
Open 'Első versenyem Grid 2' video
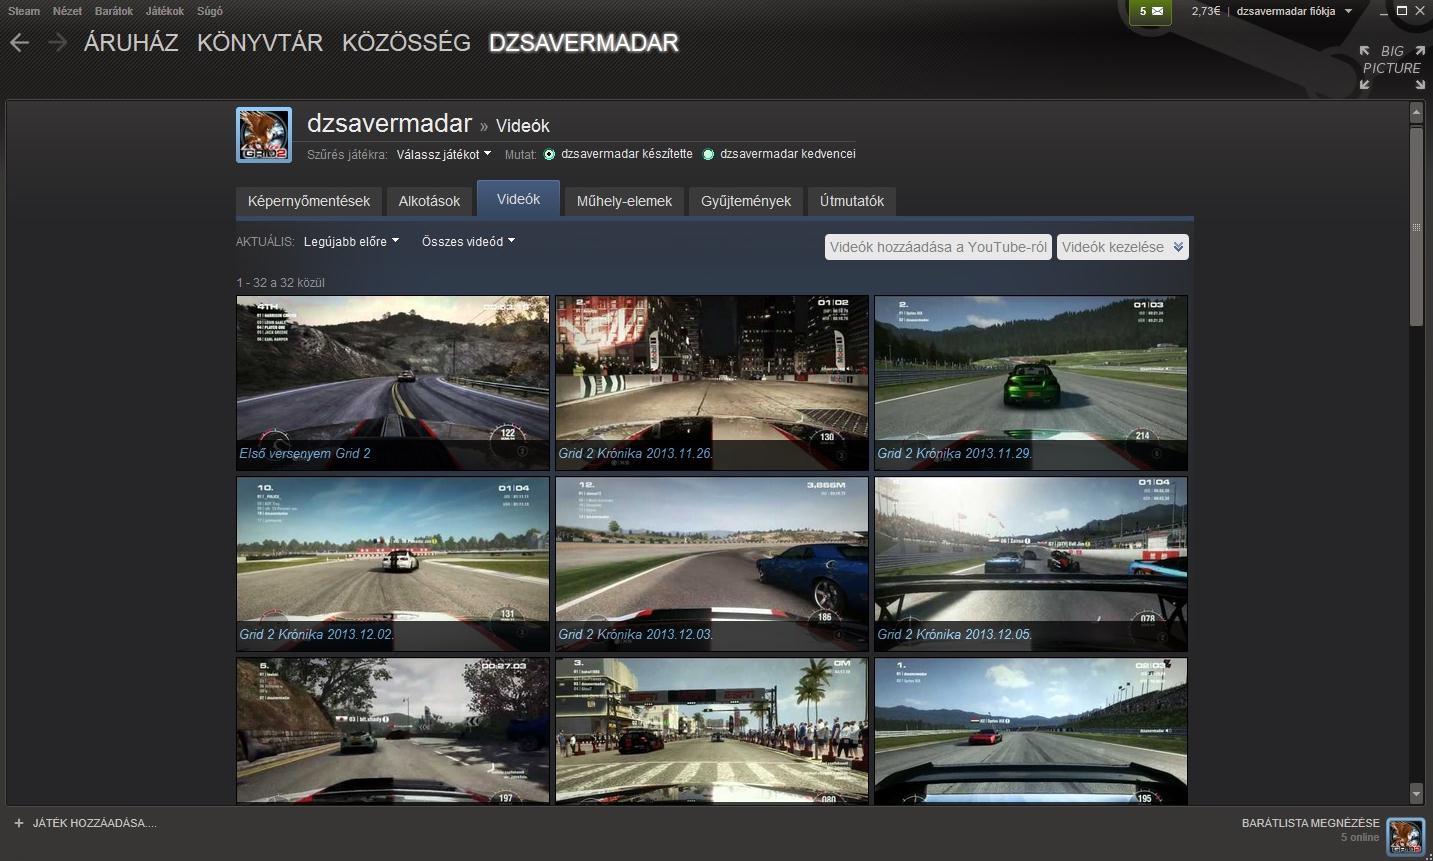(x=393, y=383)
